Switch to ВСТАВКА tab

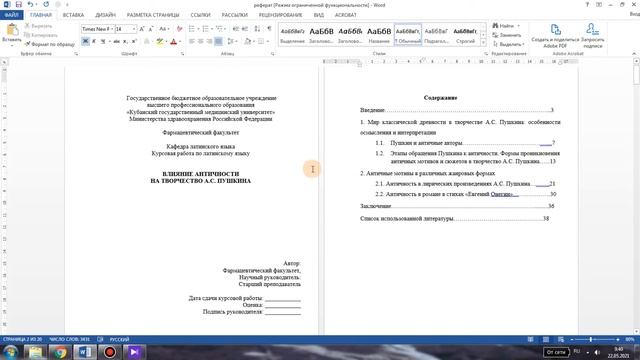tap(73, 15)
